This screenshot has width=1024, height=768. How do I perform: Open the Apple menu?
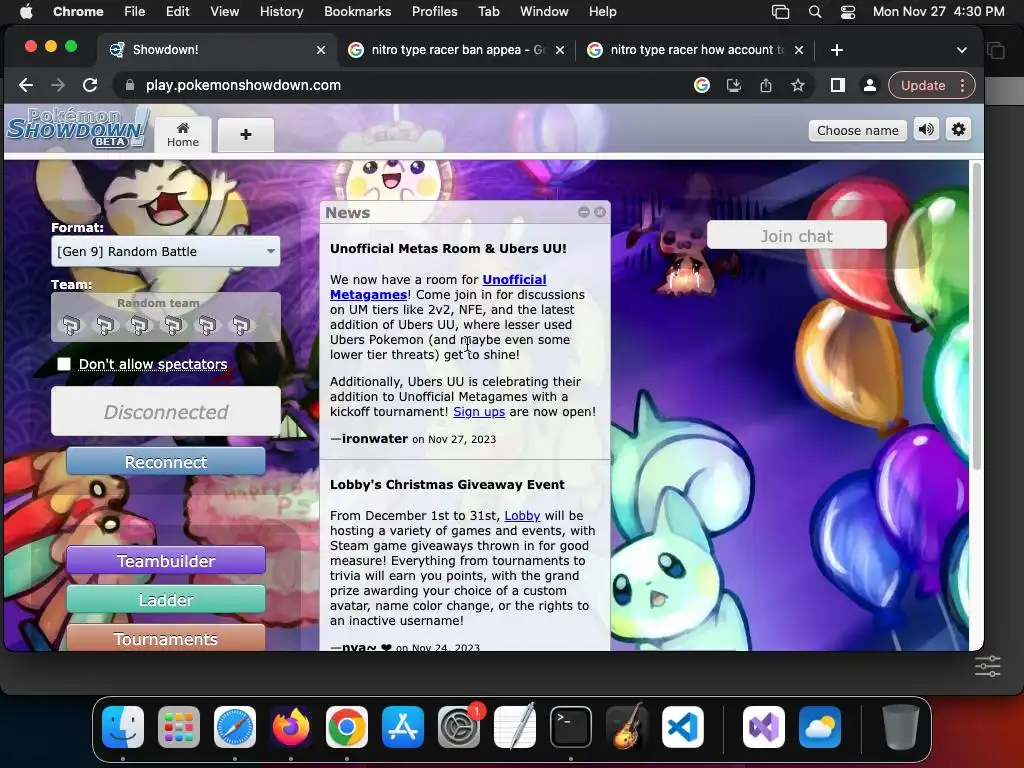point(26,11)
